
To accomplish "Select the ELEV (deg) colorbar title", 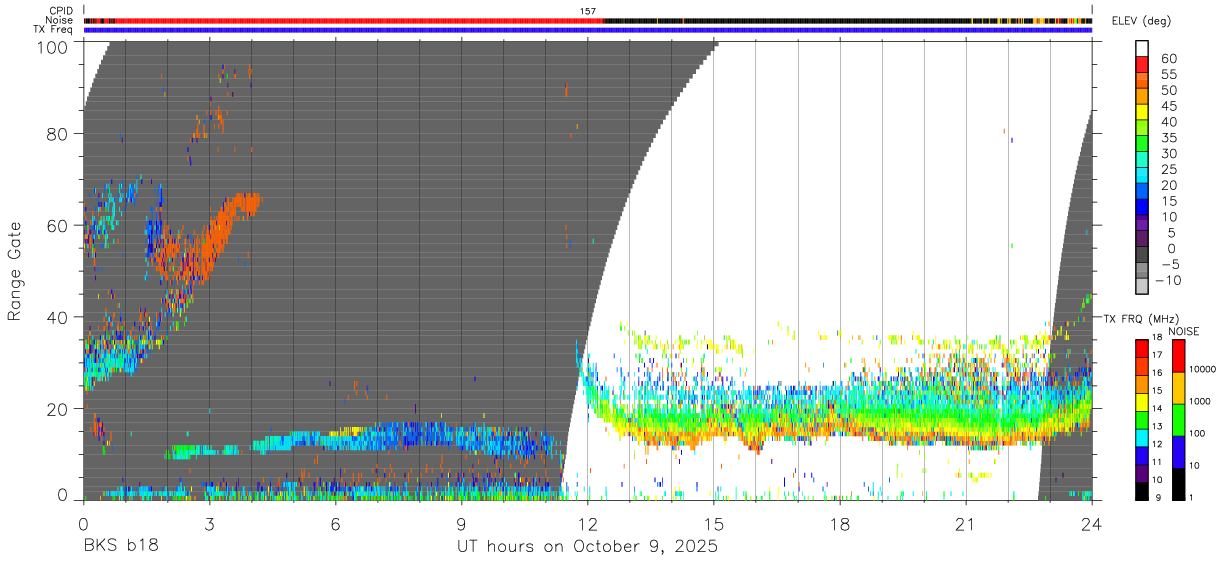I will point(1141,21).
